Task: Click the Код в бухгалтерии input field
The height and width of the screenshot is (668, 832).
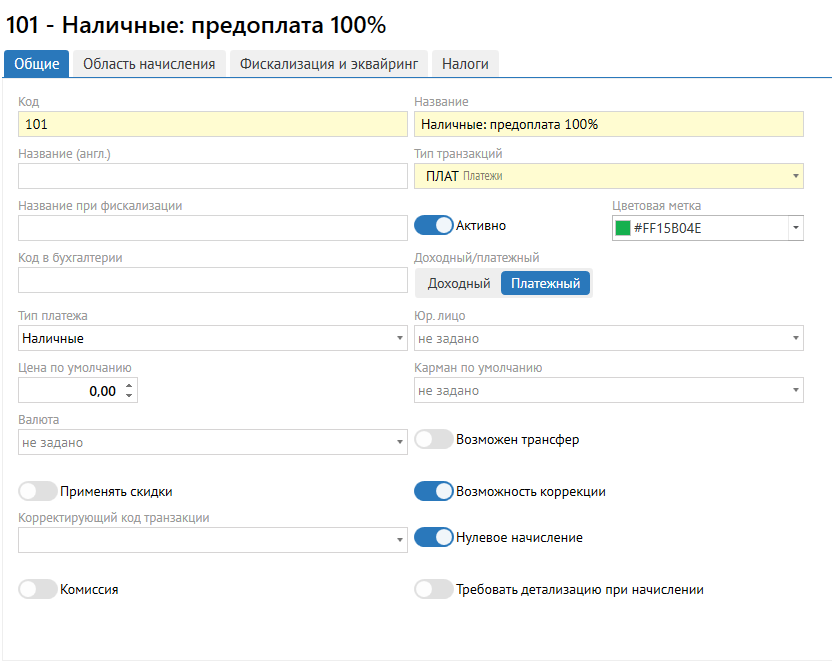Action: point(212,280)
